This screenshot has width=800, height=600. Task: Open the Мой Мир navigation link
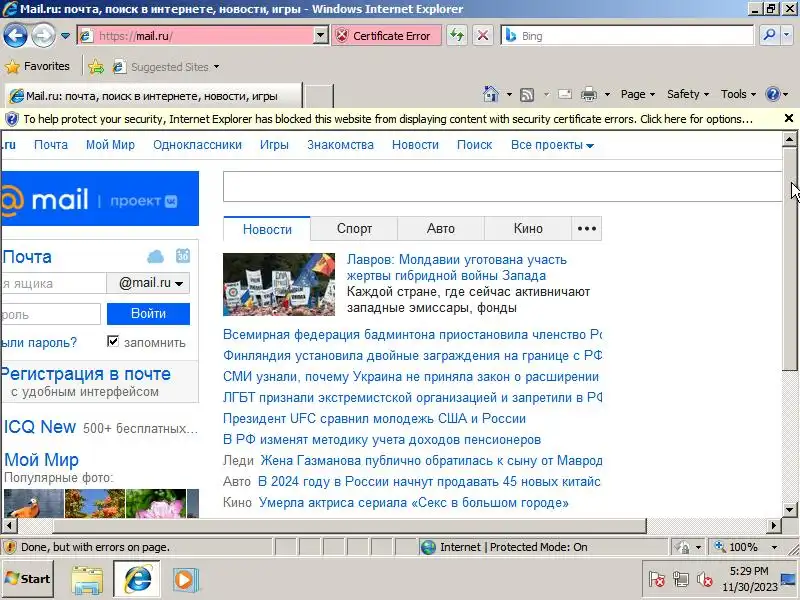pos(110,145)
